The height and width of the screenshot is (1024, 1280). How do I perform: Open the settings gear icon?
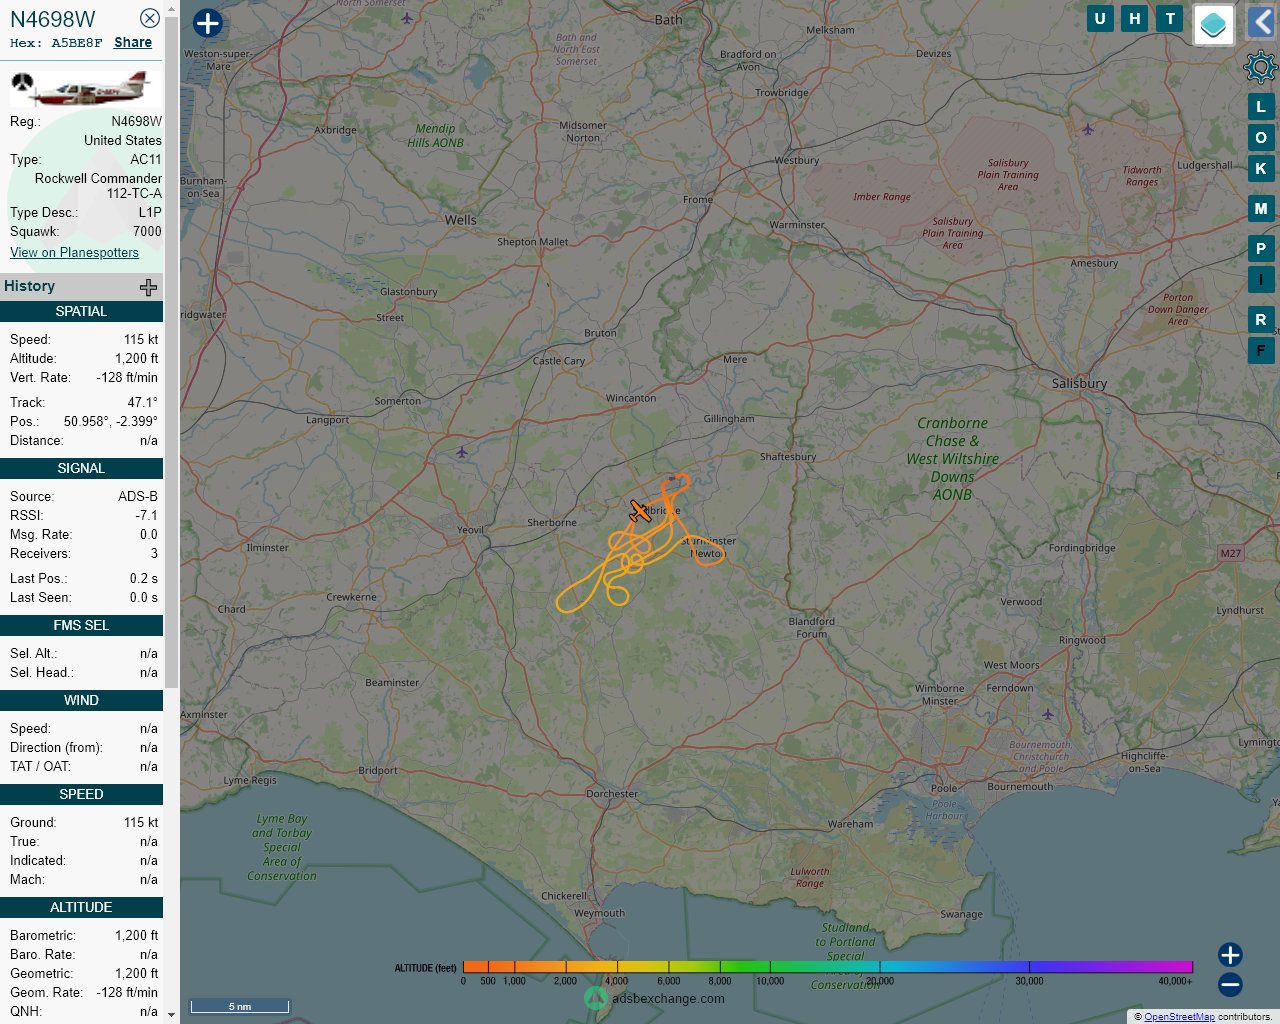[1260, 67]
